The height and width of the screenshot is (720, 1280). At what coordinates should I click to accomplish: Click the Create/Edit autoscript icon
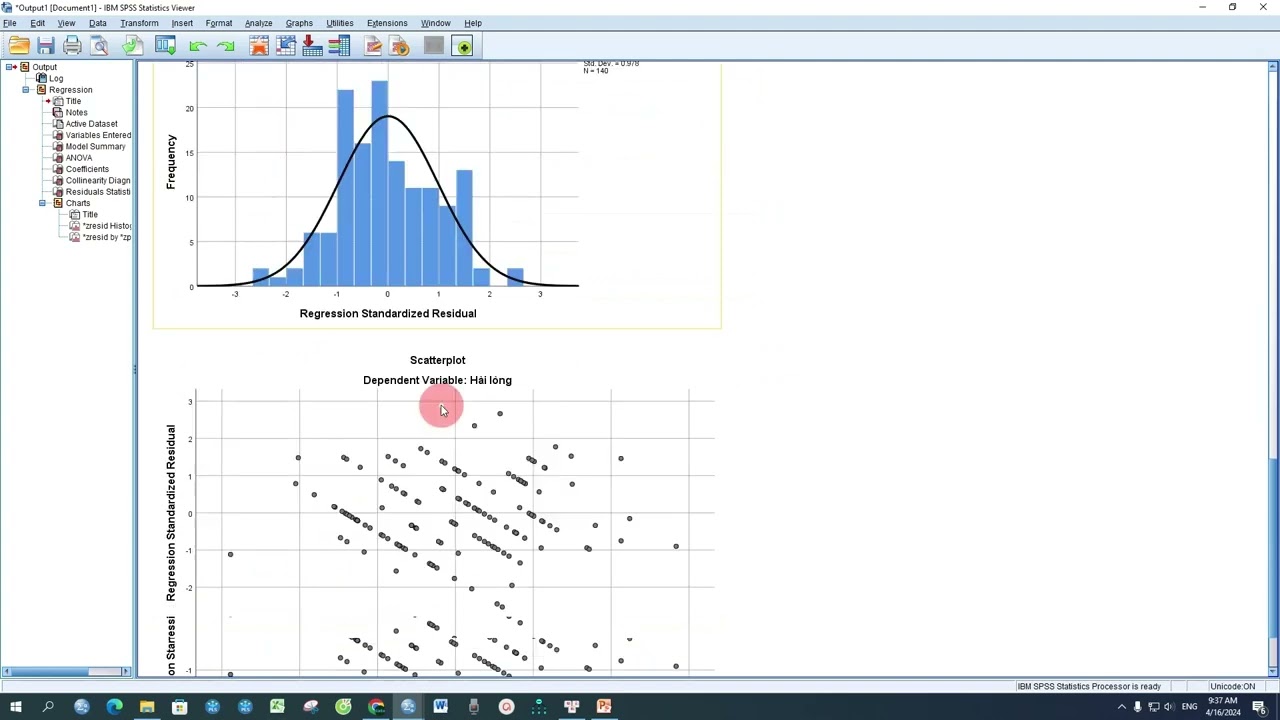click(x=373, y=46)
